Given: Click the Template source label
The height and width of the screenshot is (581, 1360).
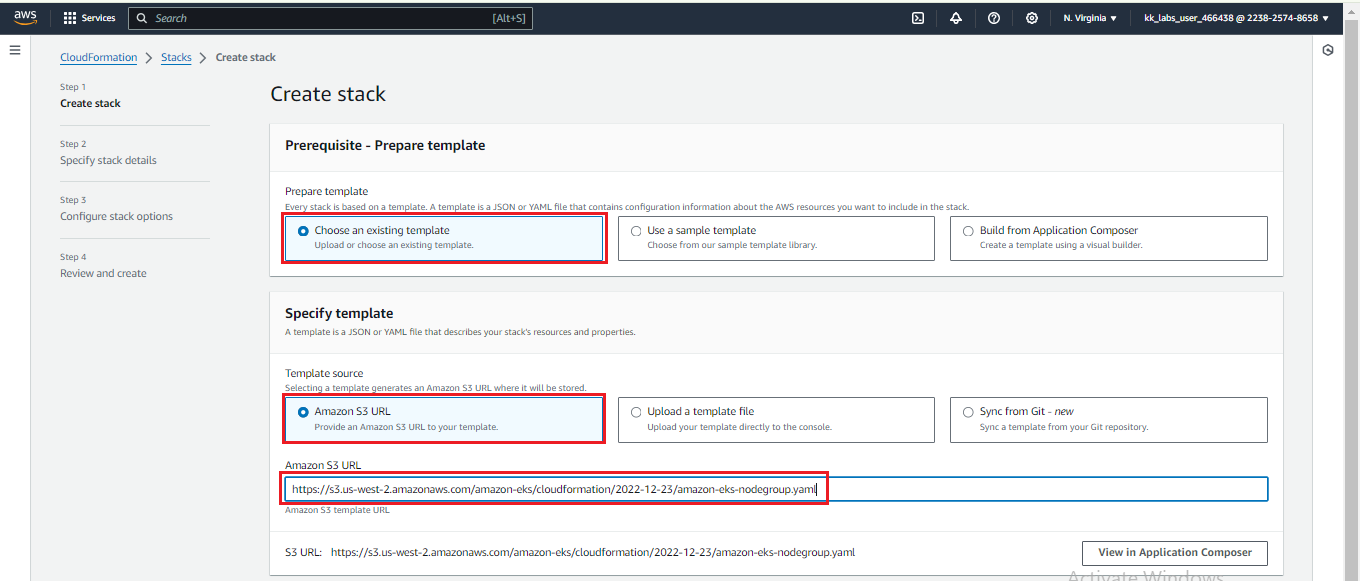Looking at the screenshot, I should (x=325, y=373).
